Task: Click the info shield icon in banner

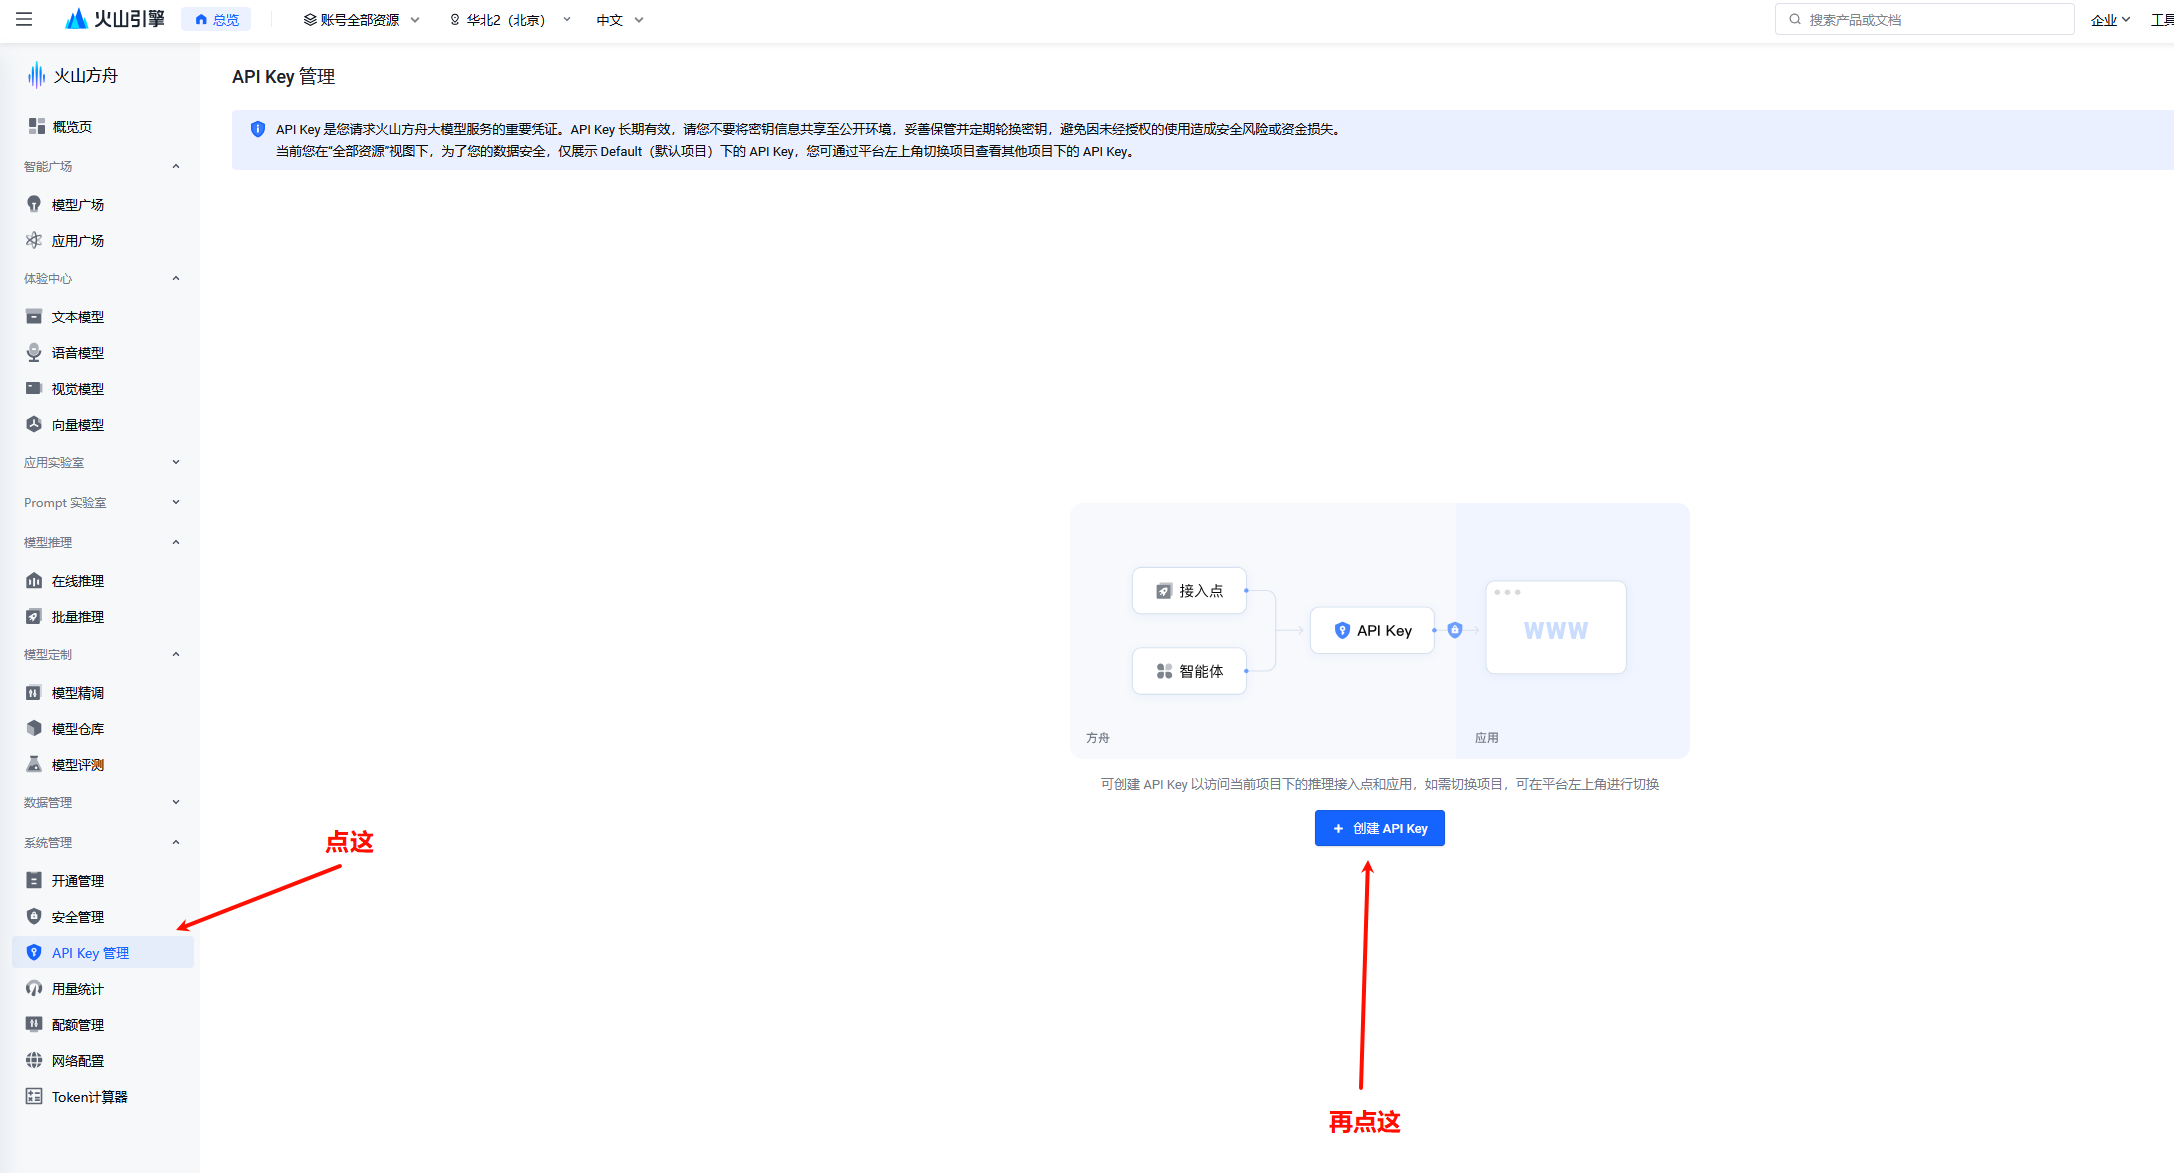Action: coord(258,129)
